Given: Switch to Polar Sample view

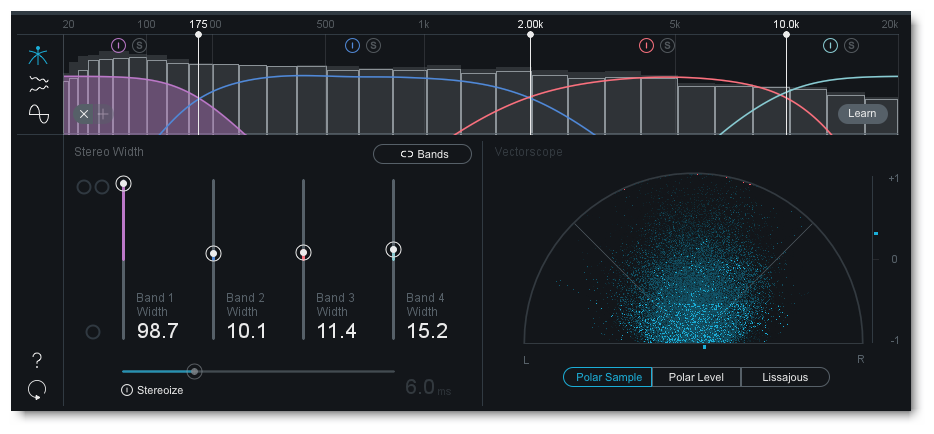Looking at the screenshot, I should [608, 377].
